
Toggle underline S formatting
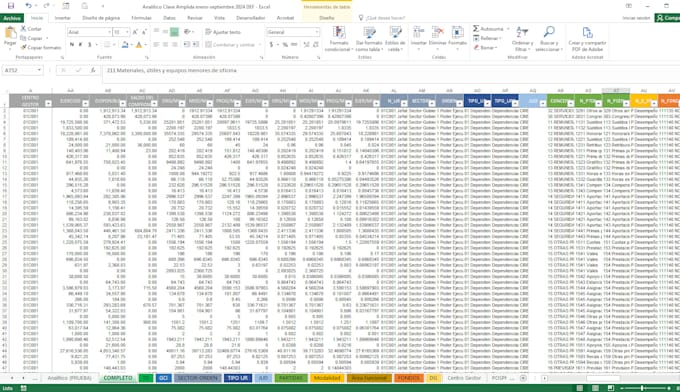coord(90,44)
